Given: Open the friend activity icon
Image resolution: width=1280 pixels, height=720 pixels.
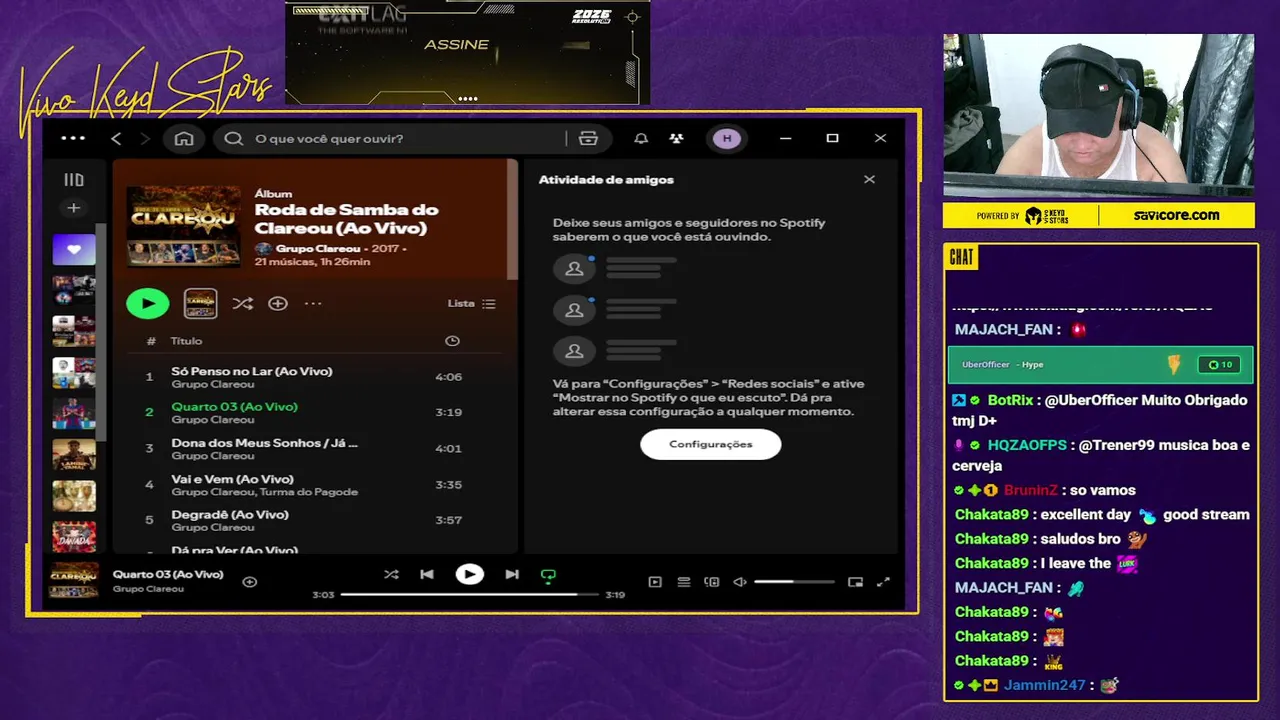Looking at the screenshot, I should tap(677, 139).
